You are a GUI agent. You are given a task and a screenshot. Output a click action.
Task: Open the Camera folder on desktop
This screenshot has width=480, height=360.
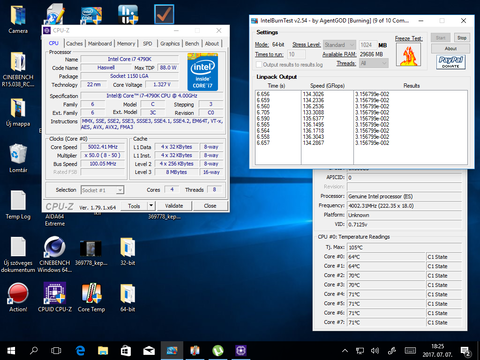[x=18, y=19]
